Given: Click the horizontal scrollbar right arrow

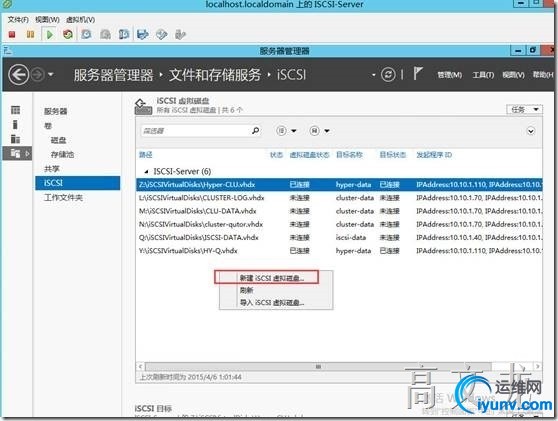Looking at the screenshot, I should click(538, 366).
